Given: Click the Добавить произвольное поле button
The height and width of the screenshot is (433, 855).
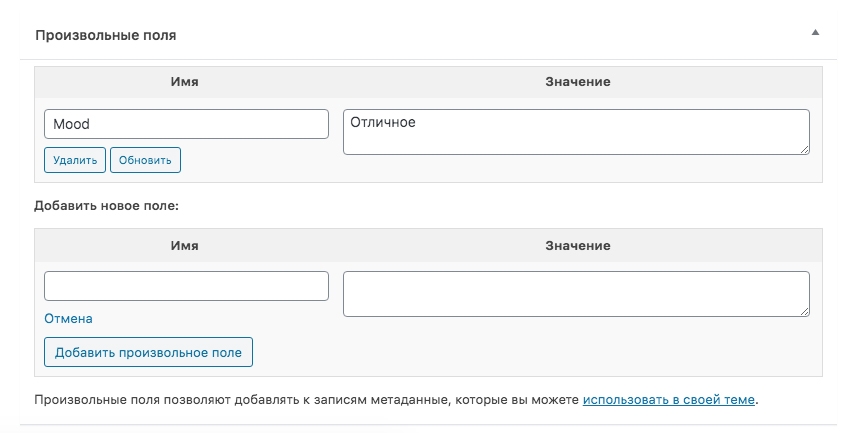Looking at the screenshot, I should [x=149, y=353].
